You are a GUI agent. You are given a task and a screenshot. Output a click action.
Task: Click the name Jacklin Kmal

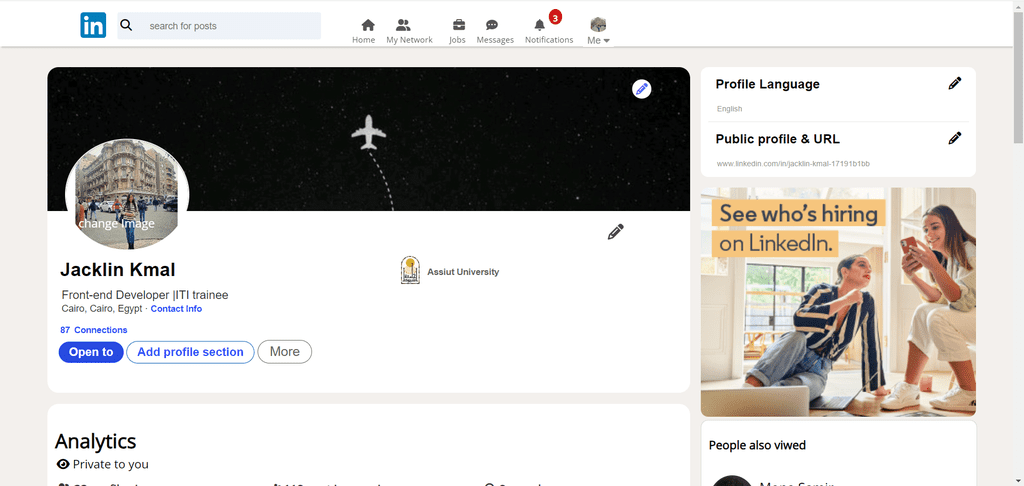coord(118,270)
